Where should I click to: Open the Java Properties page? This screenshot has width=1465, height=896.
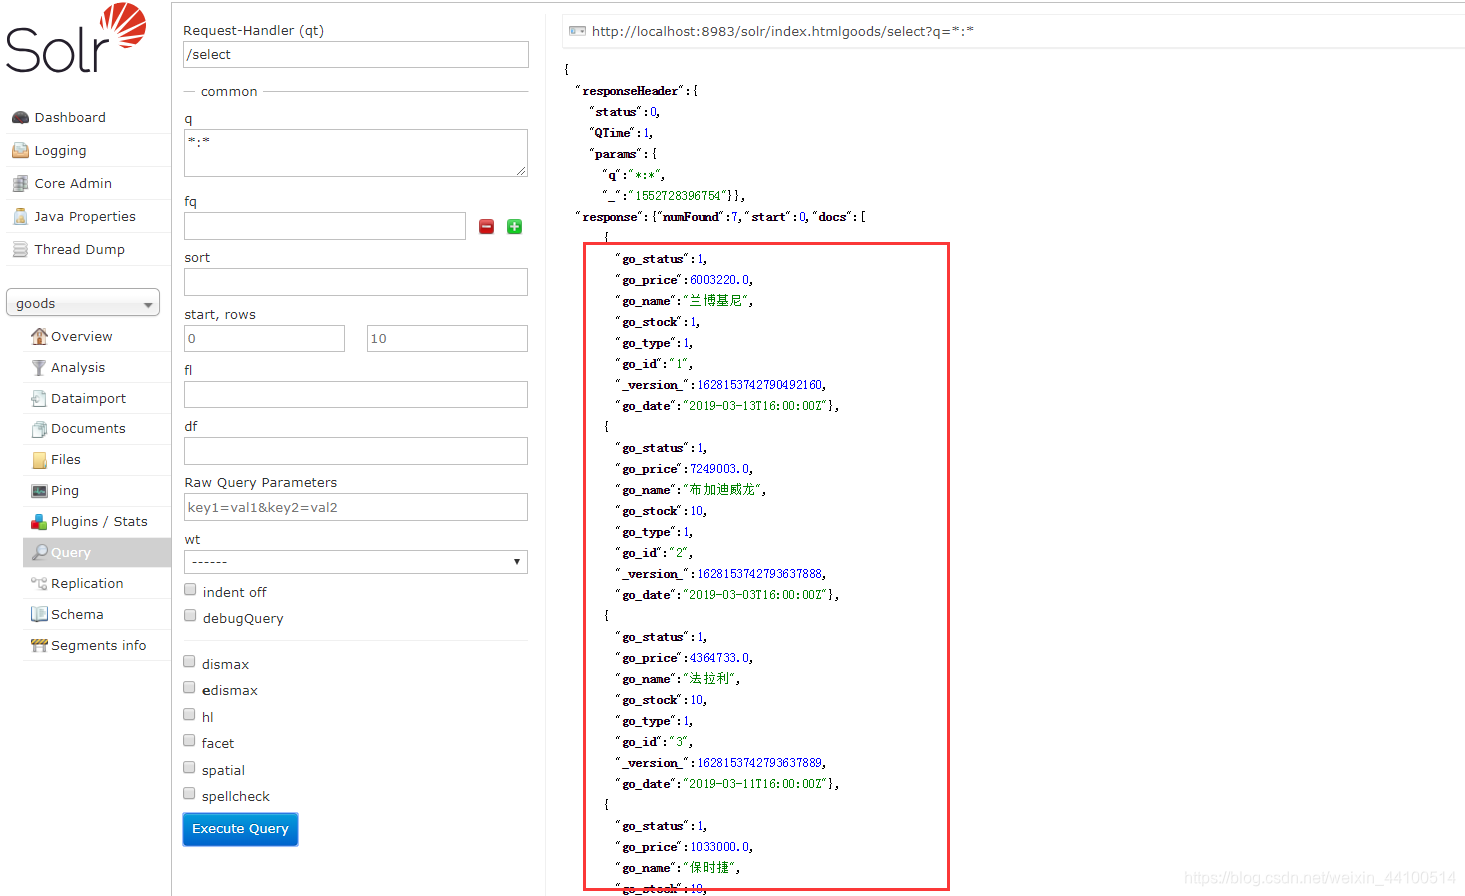point(85,217)
